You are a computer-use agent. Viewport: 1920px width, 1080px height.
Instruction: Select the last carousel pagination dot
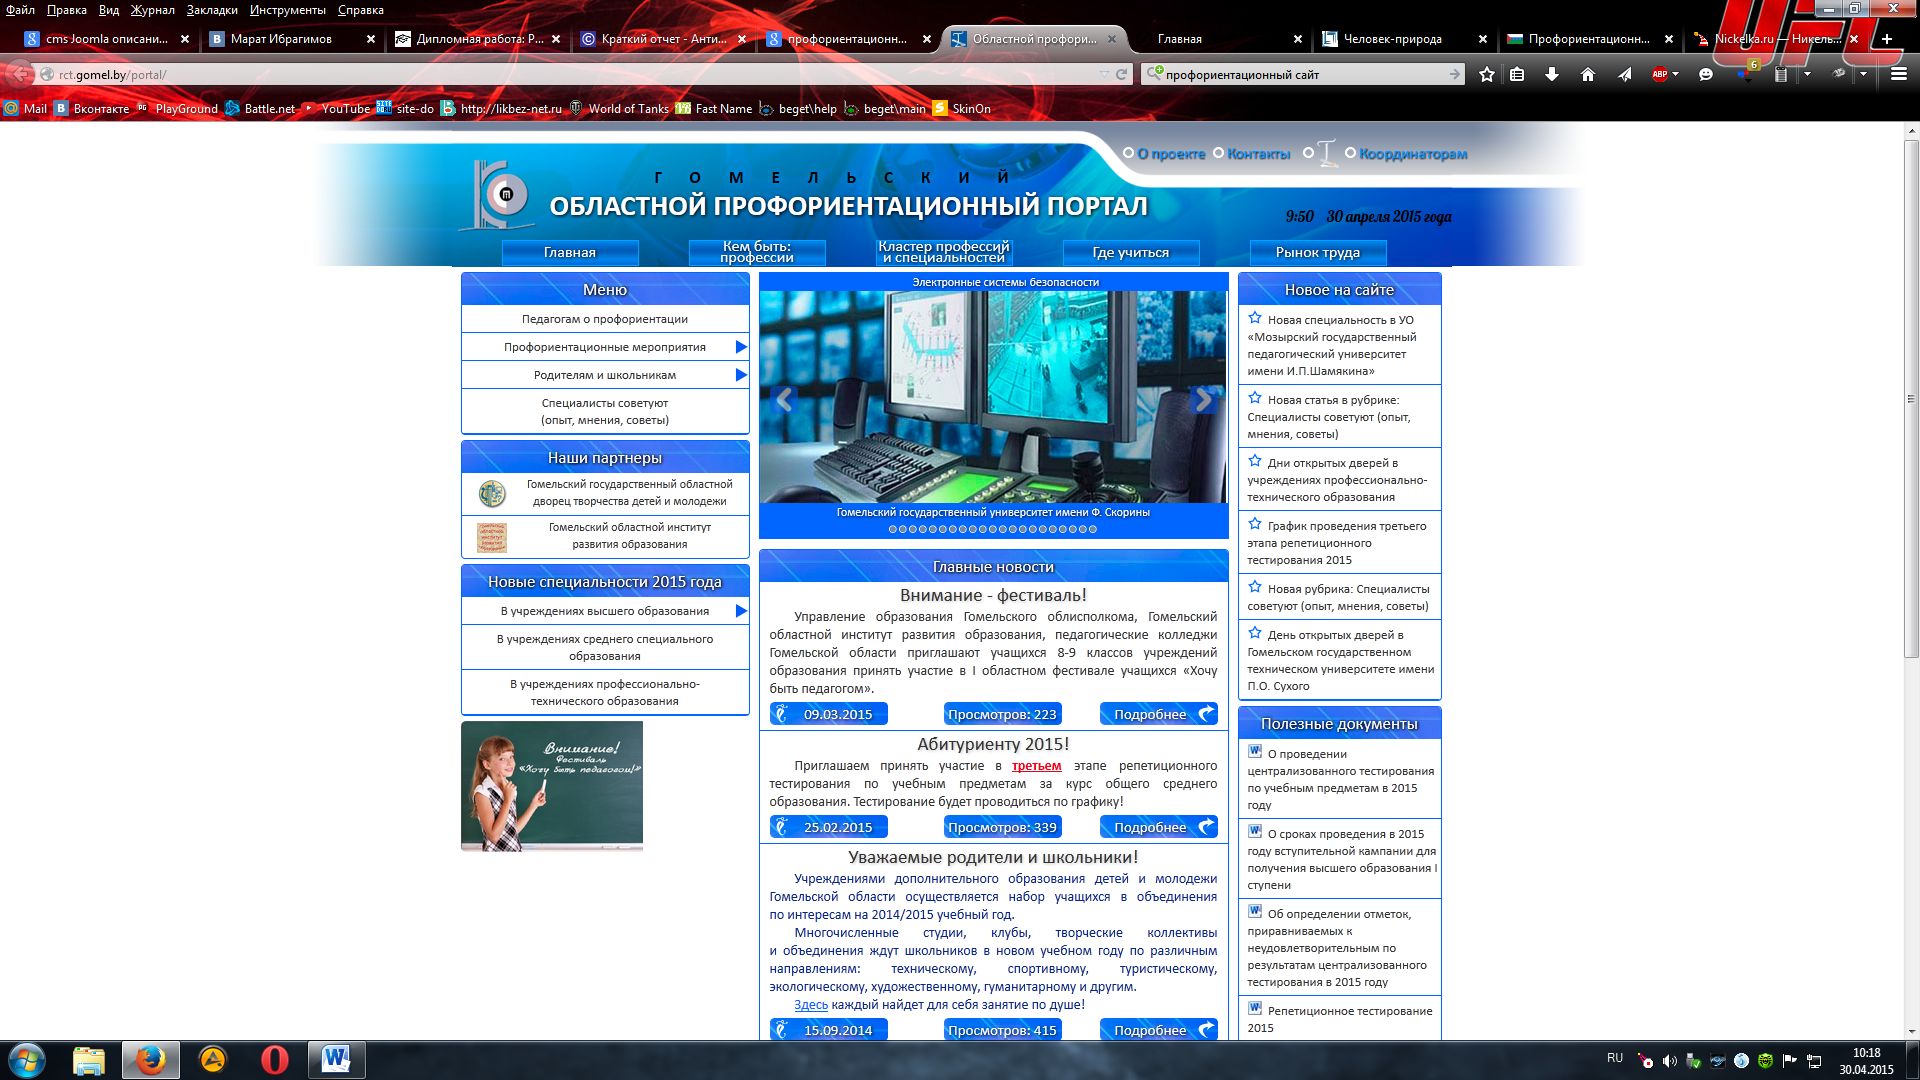pos(1093,529)
